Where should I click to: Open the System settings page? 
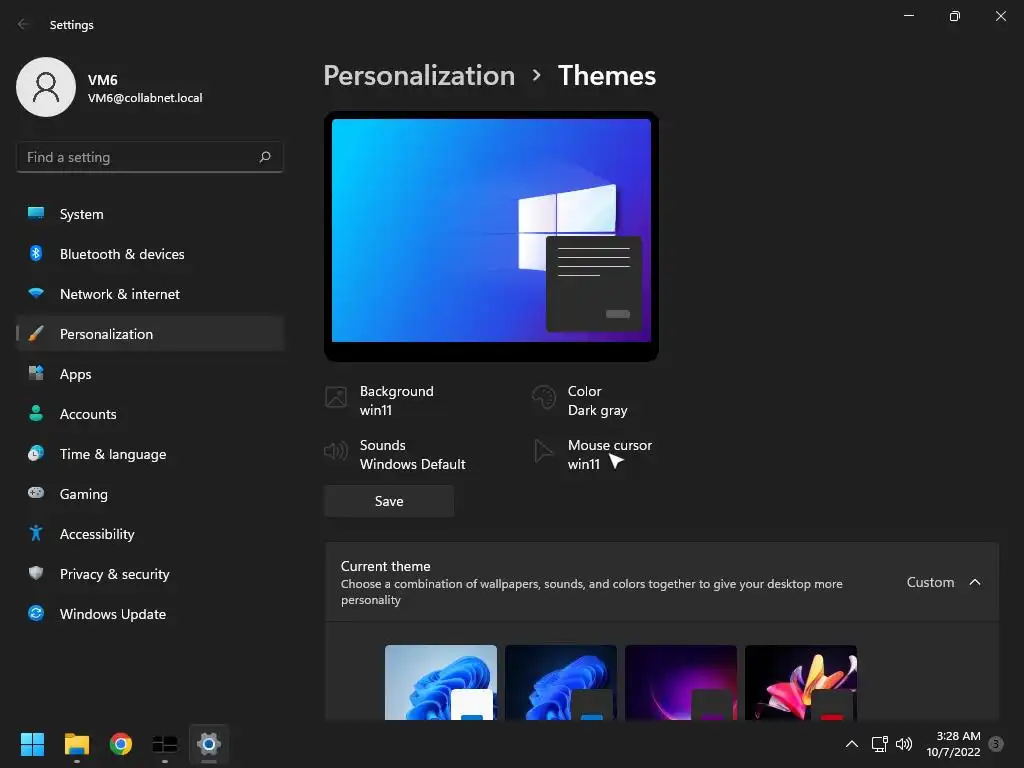point(150,214)
